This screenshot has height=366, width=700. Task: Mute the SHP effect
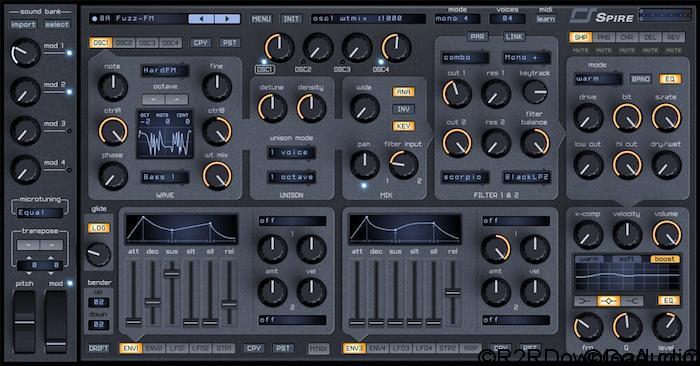580,50
